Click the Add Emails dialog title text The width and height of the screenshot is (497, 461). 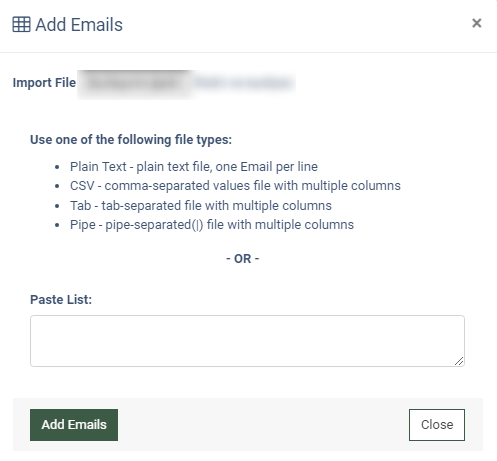[79, 25]
